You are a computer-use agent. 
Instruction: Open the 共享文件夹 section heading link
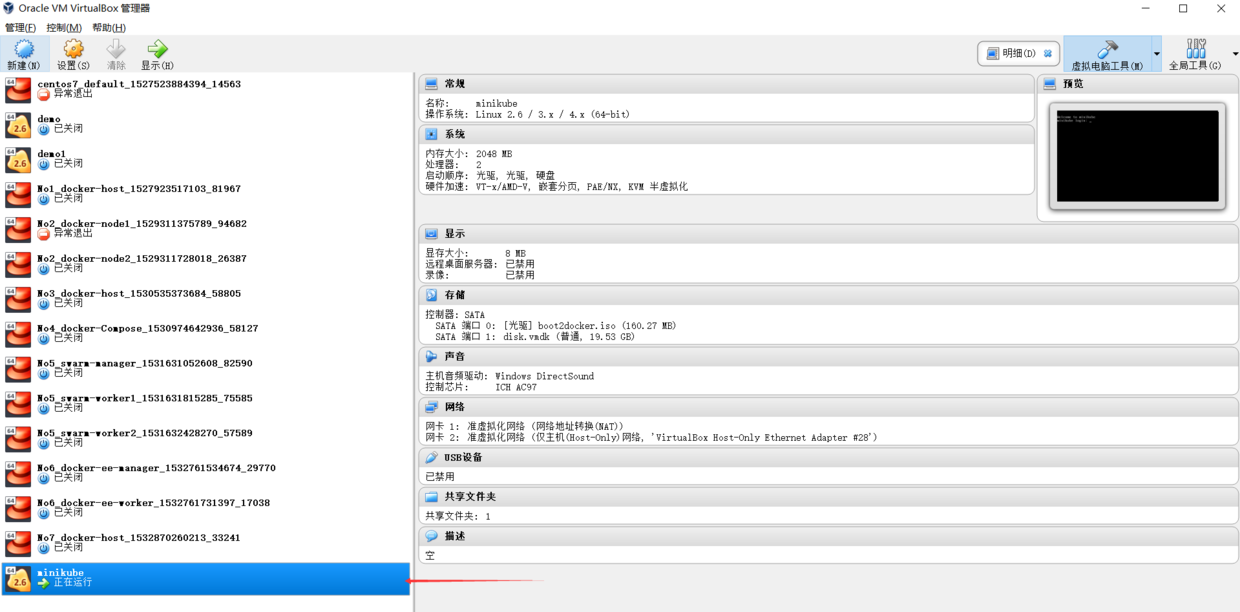click(x=470, y=496)
